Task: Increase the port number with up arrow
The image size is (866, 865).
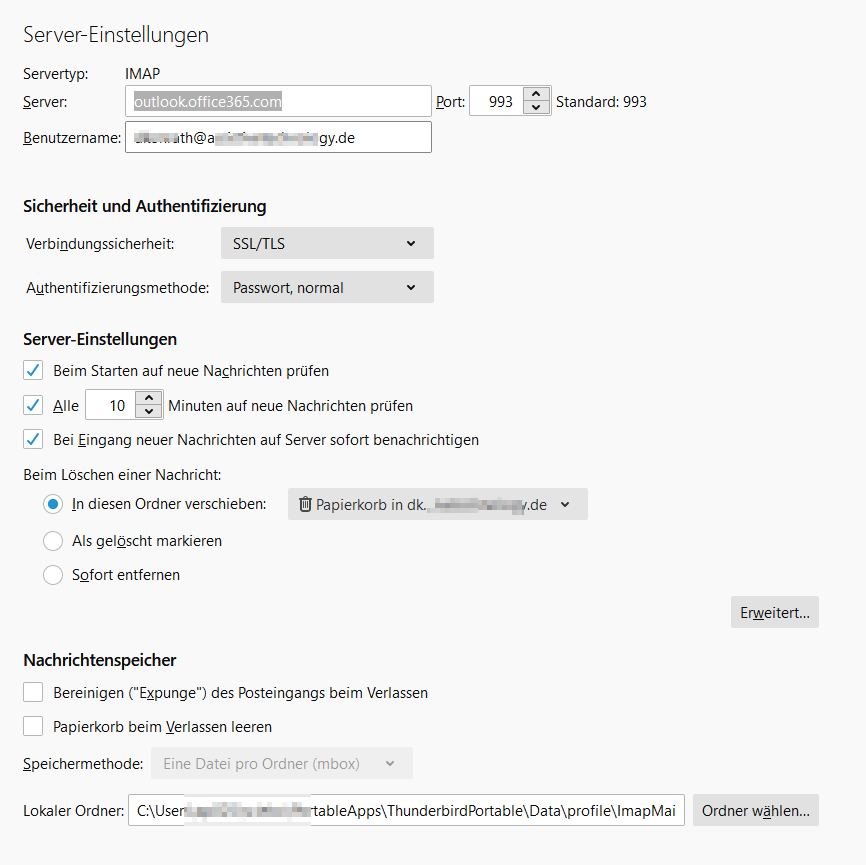Action: pos(537,94)
